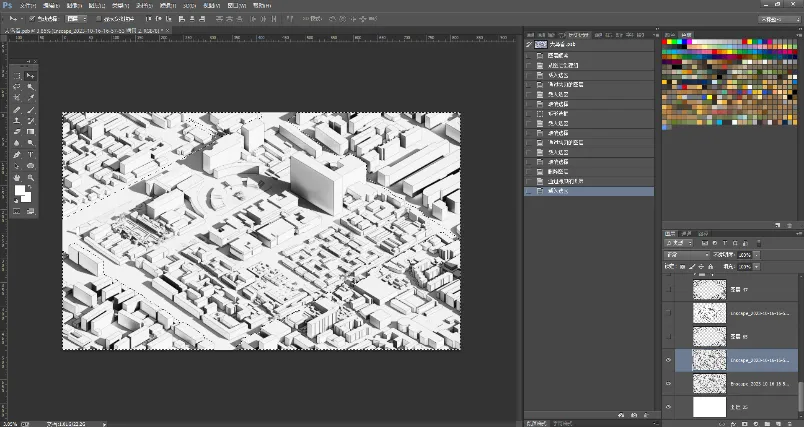
Task: Select the Hand tool
Action: click(x=17, y=178)
